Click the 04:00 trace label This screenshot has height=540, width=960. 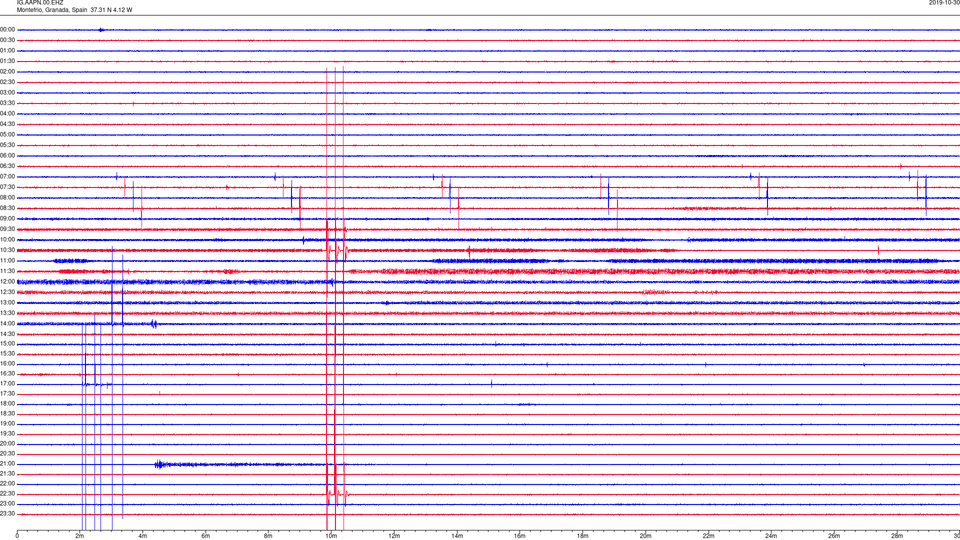pyautogui.click(x=7, y=114)
